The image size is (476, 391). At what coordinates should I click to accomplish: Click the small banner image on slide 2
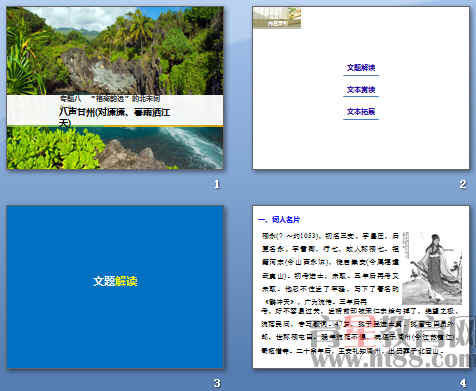click(x=277, y=18)
